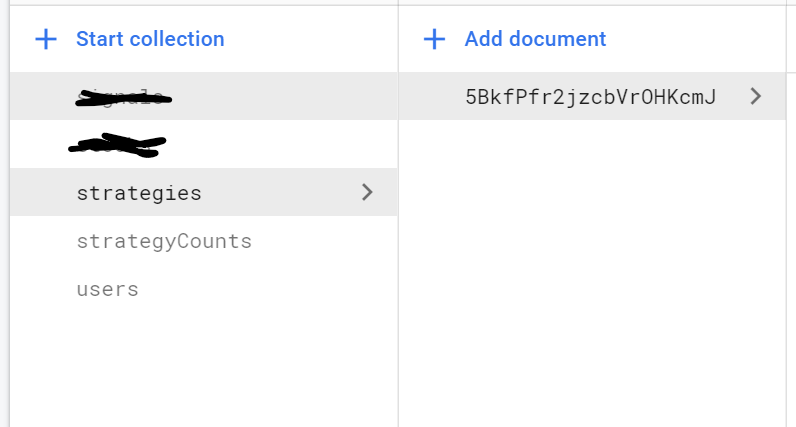Expand the chevron arrow on strategies row
This screenshot has height=427, width=796.
point(367,192)
